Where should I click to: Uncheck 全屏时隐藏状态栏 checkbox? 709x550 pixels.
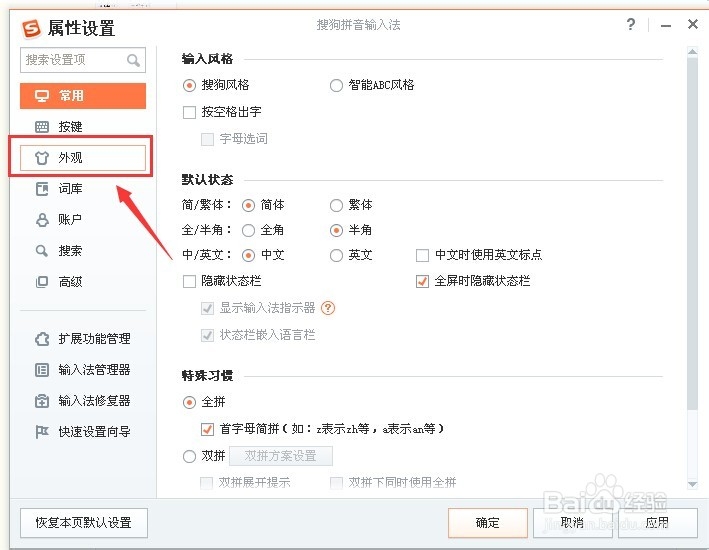tap(422, 282)
